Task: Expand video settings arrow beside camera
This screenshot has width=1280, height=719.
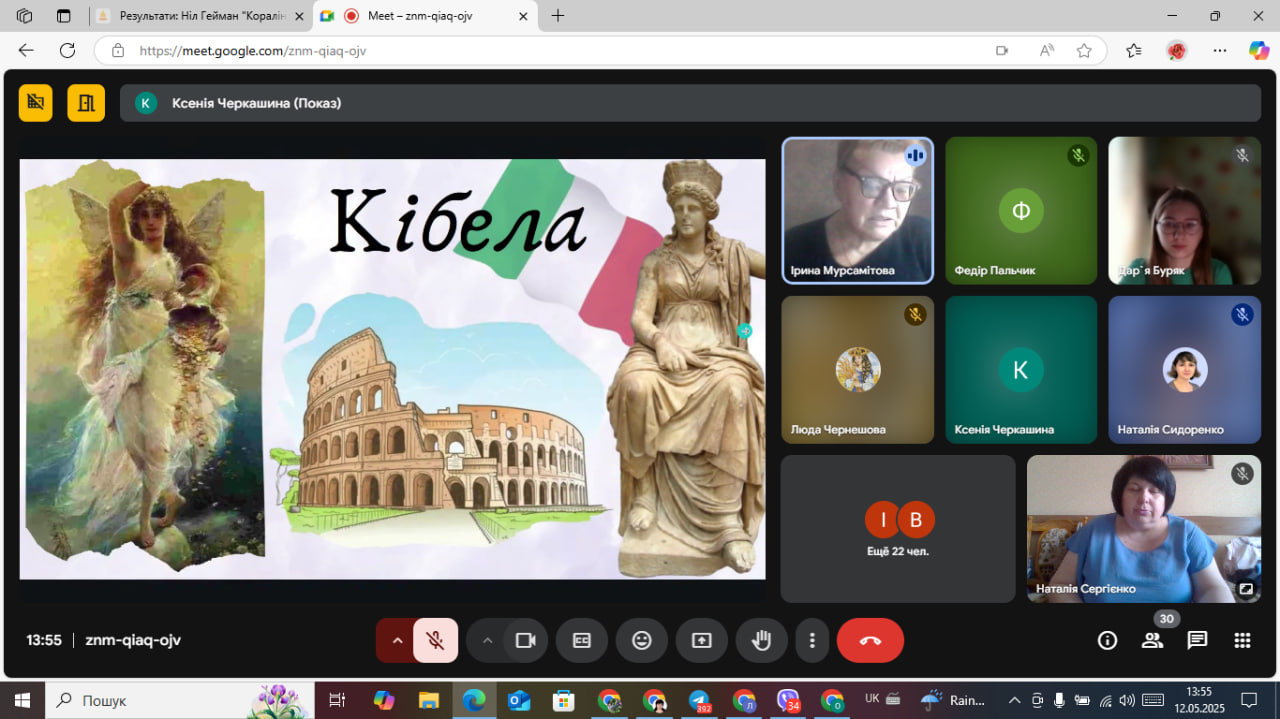Action: coord(487,640)
